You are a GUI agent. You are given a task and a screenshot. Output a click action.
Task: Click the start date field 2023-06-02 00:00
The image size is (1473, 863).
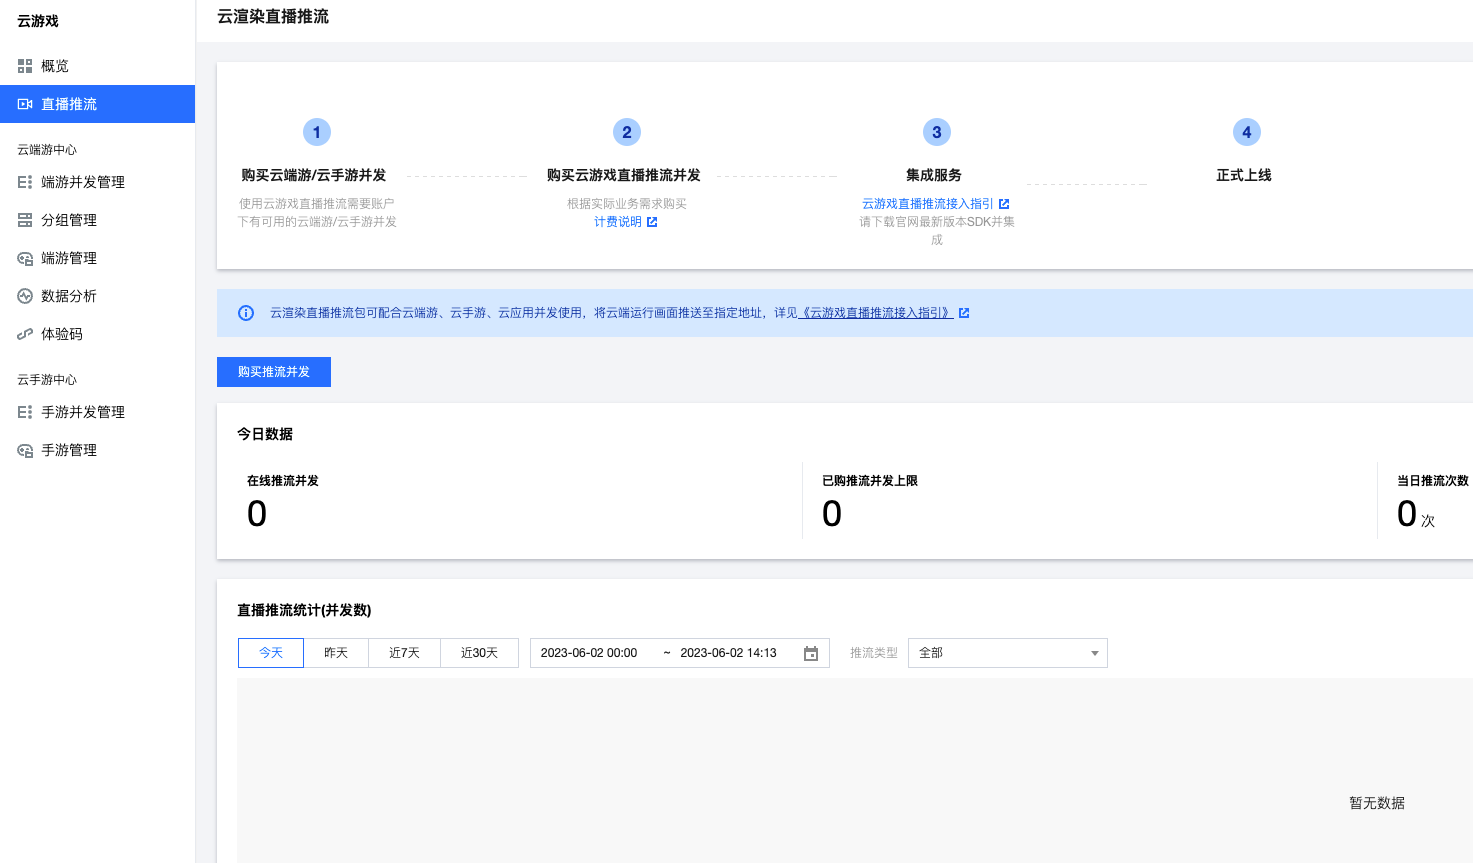click(589, 653)
